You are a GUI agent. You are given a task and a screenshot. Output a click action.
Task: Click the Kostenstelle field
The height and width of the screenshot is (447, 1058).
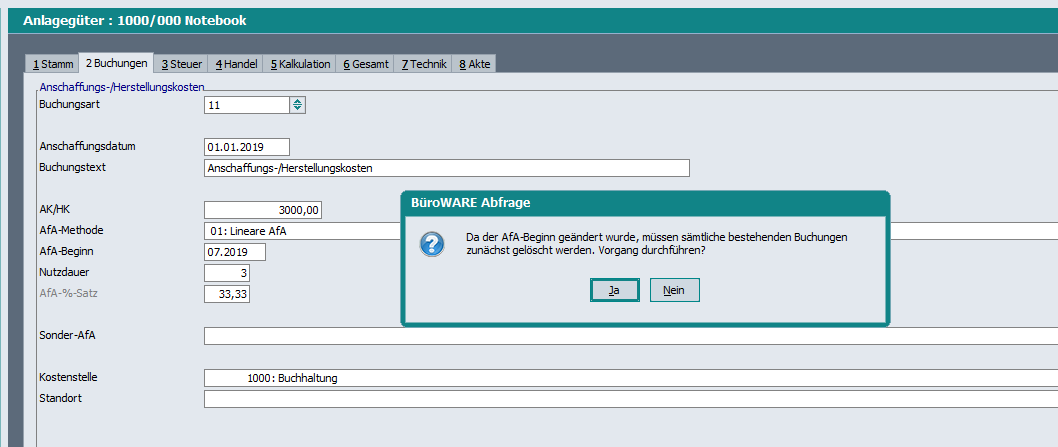tap(630, 378)
